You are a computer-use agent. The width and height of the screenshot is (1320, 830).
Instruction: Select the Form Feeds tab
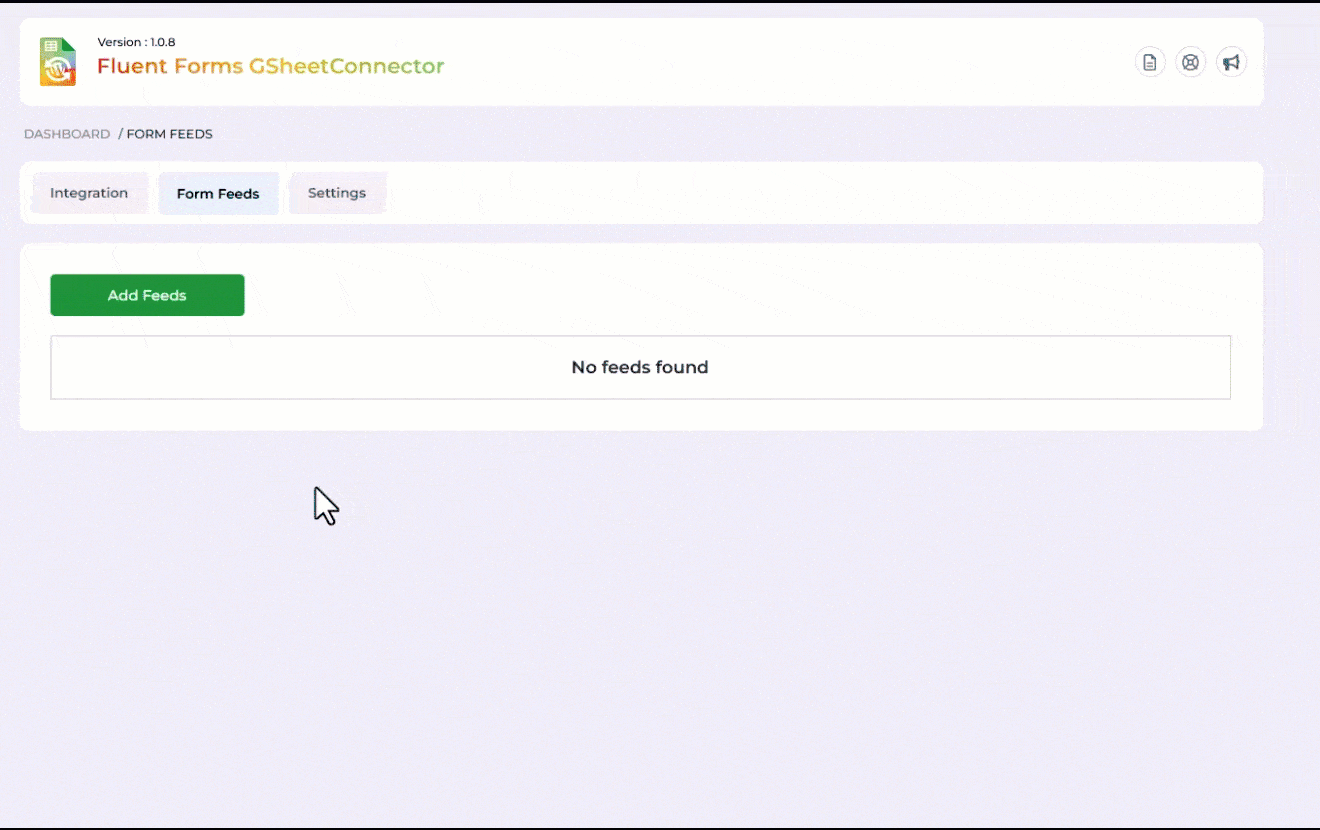(x=218, y=194)
